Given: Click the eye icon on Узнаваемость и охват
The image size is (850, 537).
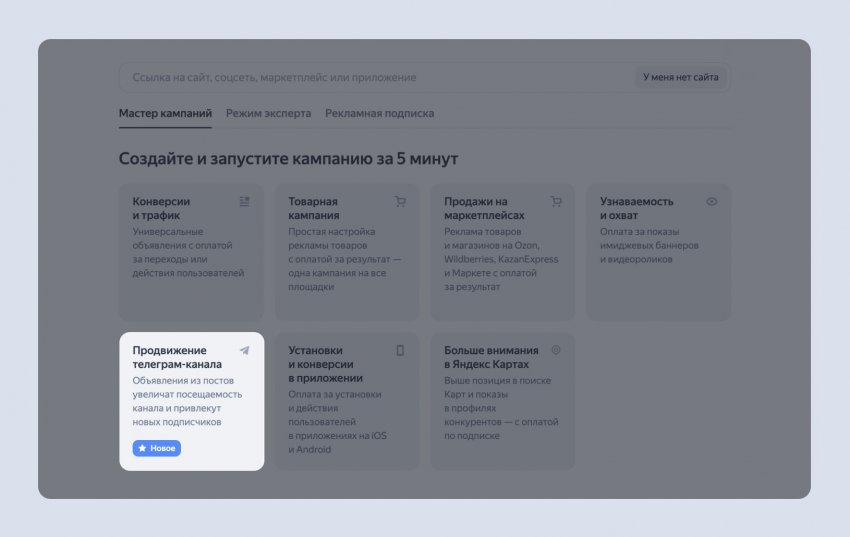Looking at the screenshot, I should (x=712, y=201).
